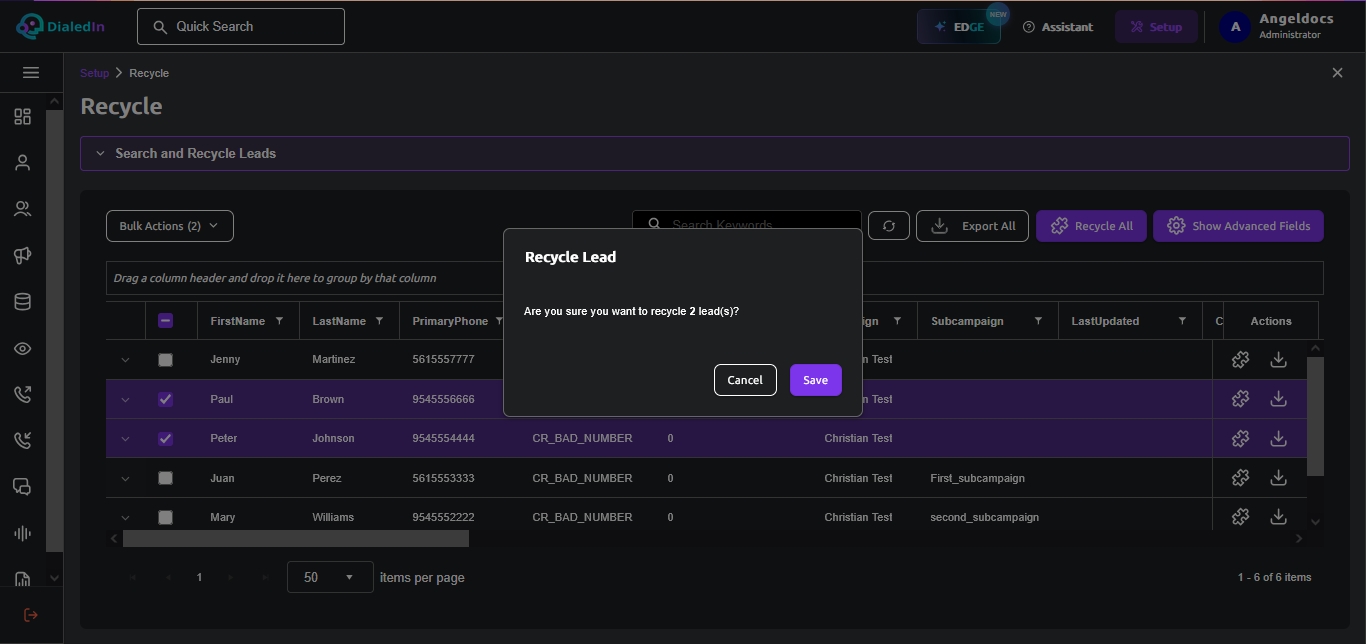
Task: Expand the Juan Perez row details
Action: pos(126,478)
